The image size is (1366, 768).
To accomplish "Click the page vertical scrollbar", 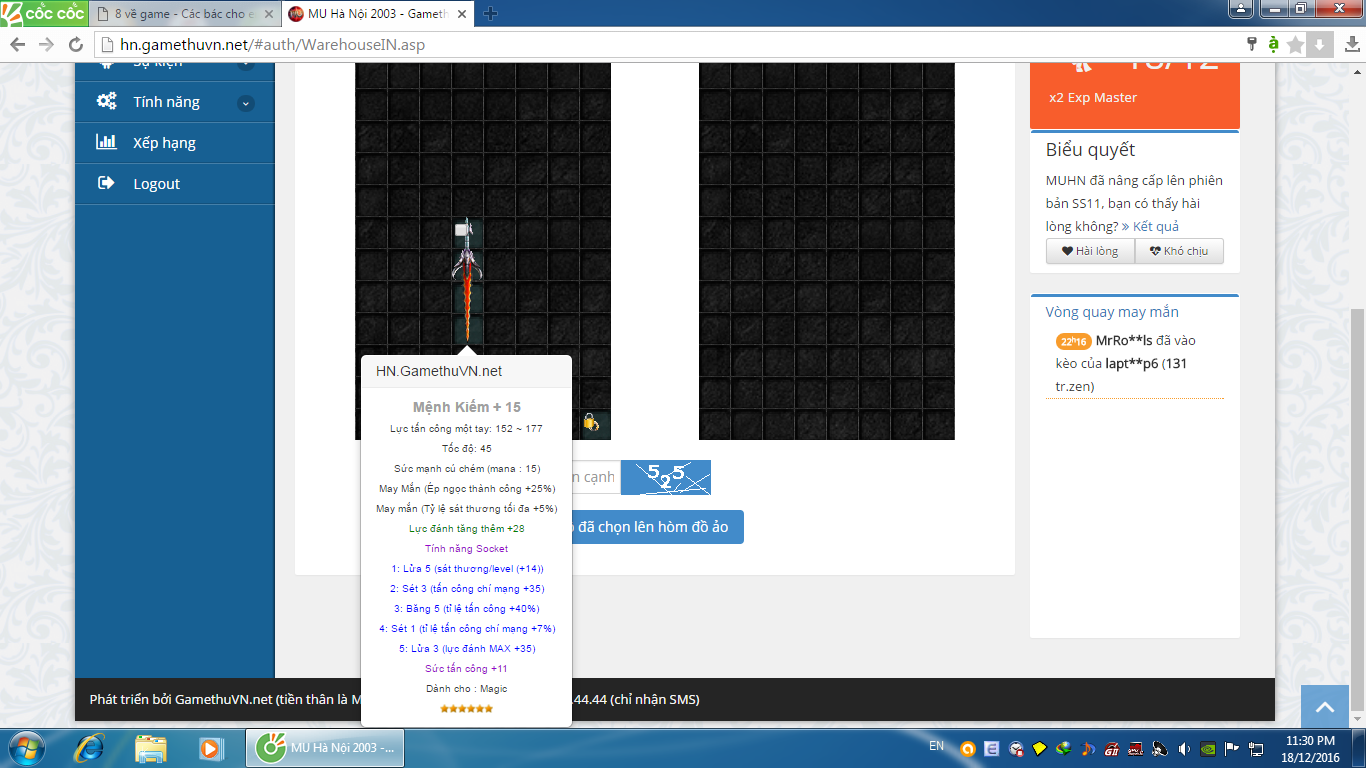I will point(1358,510).
